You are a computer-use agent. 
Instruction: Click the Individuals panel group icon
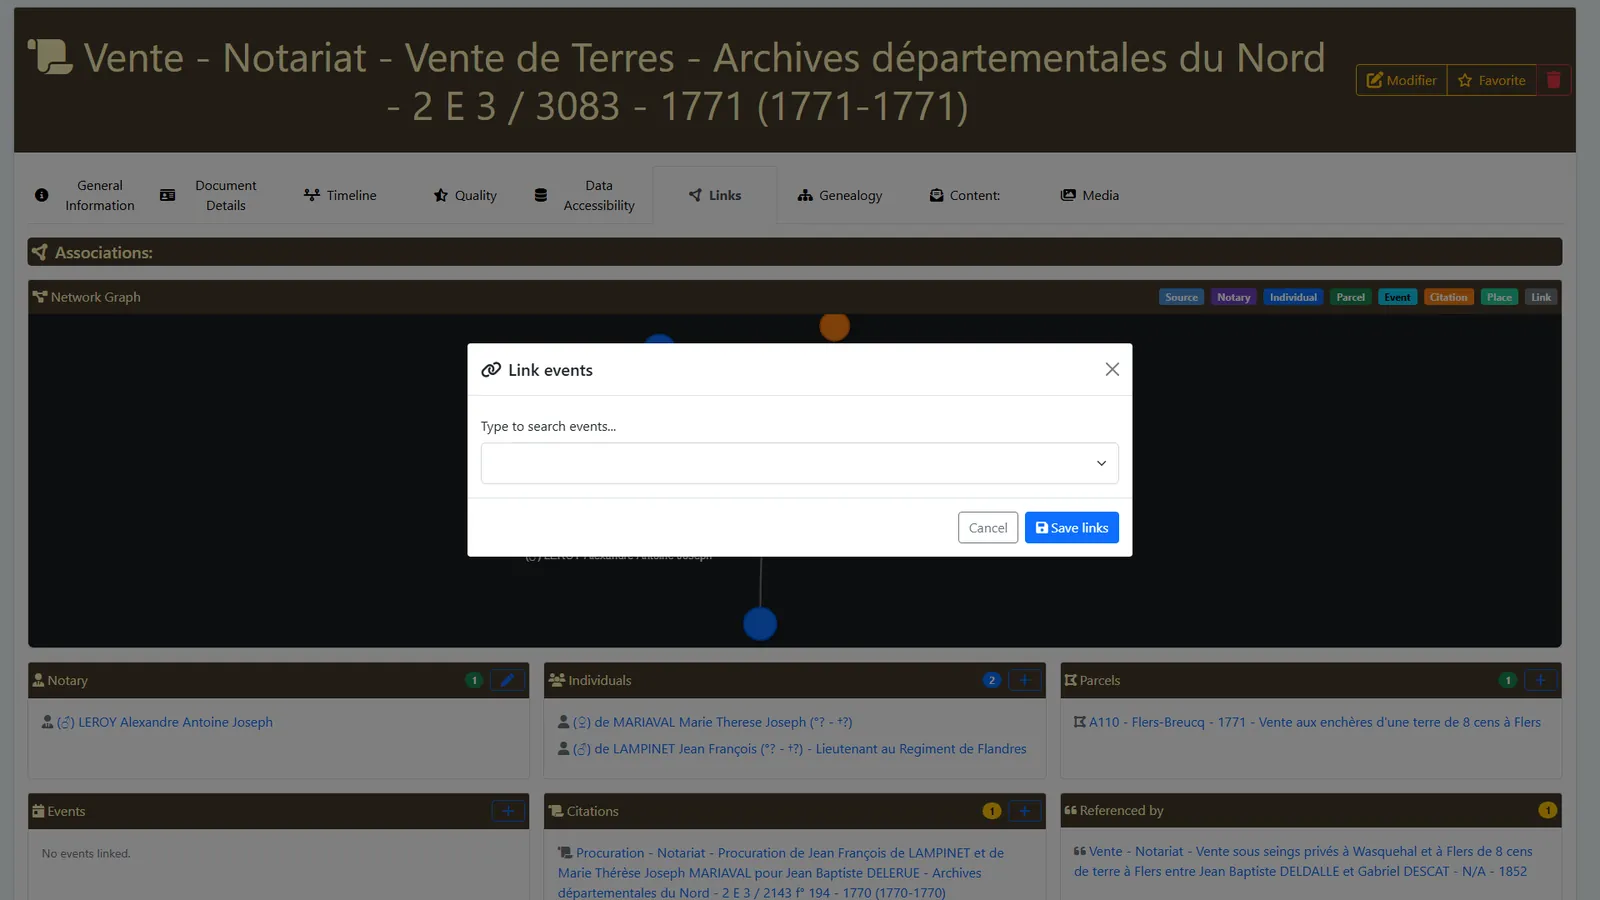pyautogui.click(x=557, y=680)
